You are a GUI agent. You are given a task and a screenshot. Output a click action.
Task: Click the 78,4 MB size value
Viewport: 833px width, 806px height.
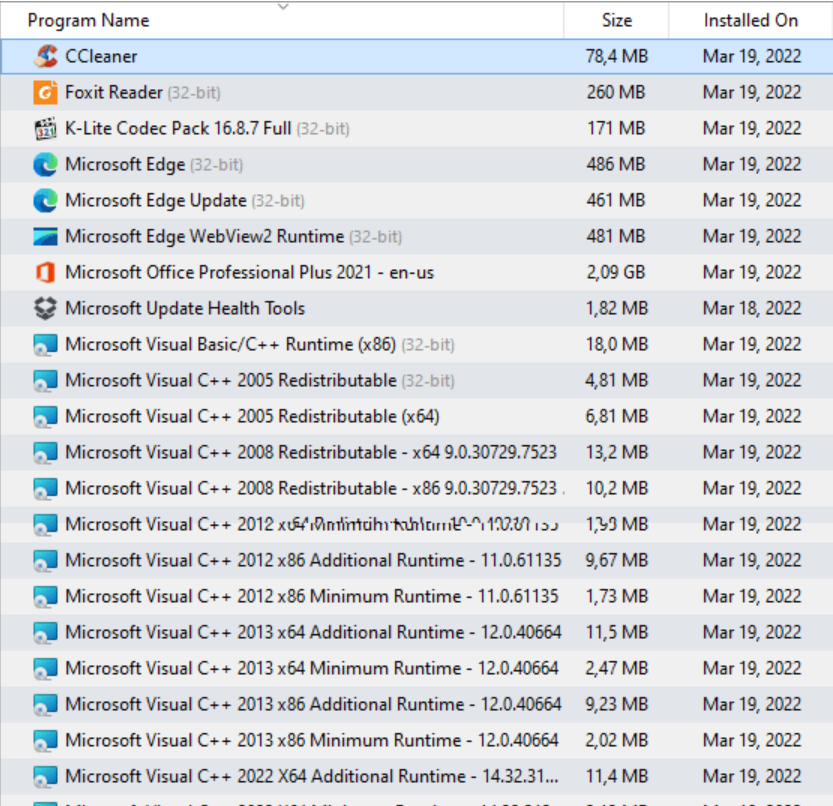pos(617,56)
